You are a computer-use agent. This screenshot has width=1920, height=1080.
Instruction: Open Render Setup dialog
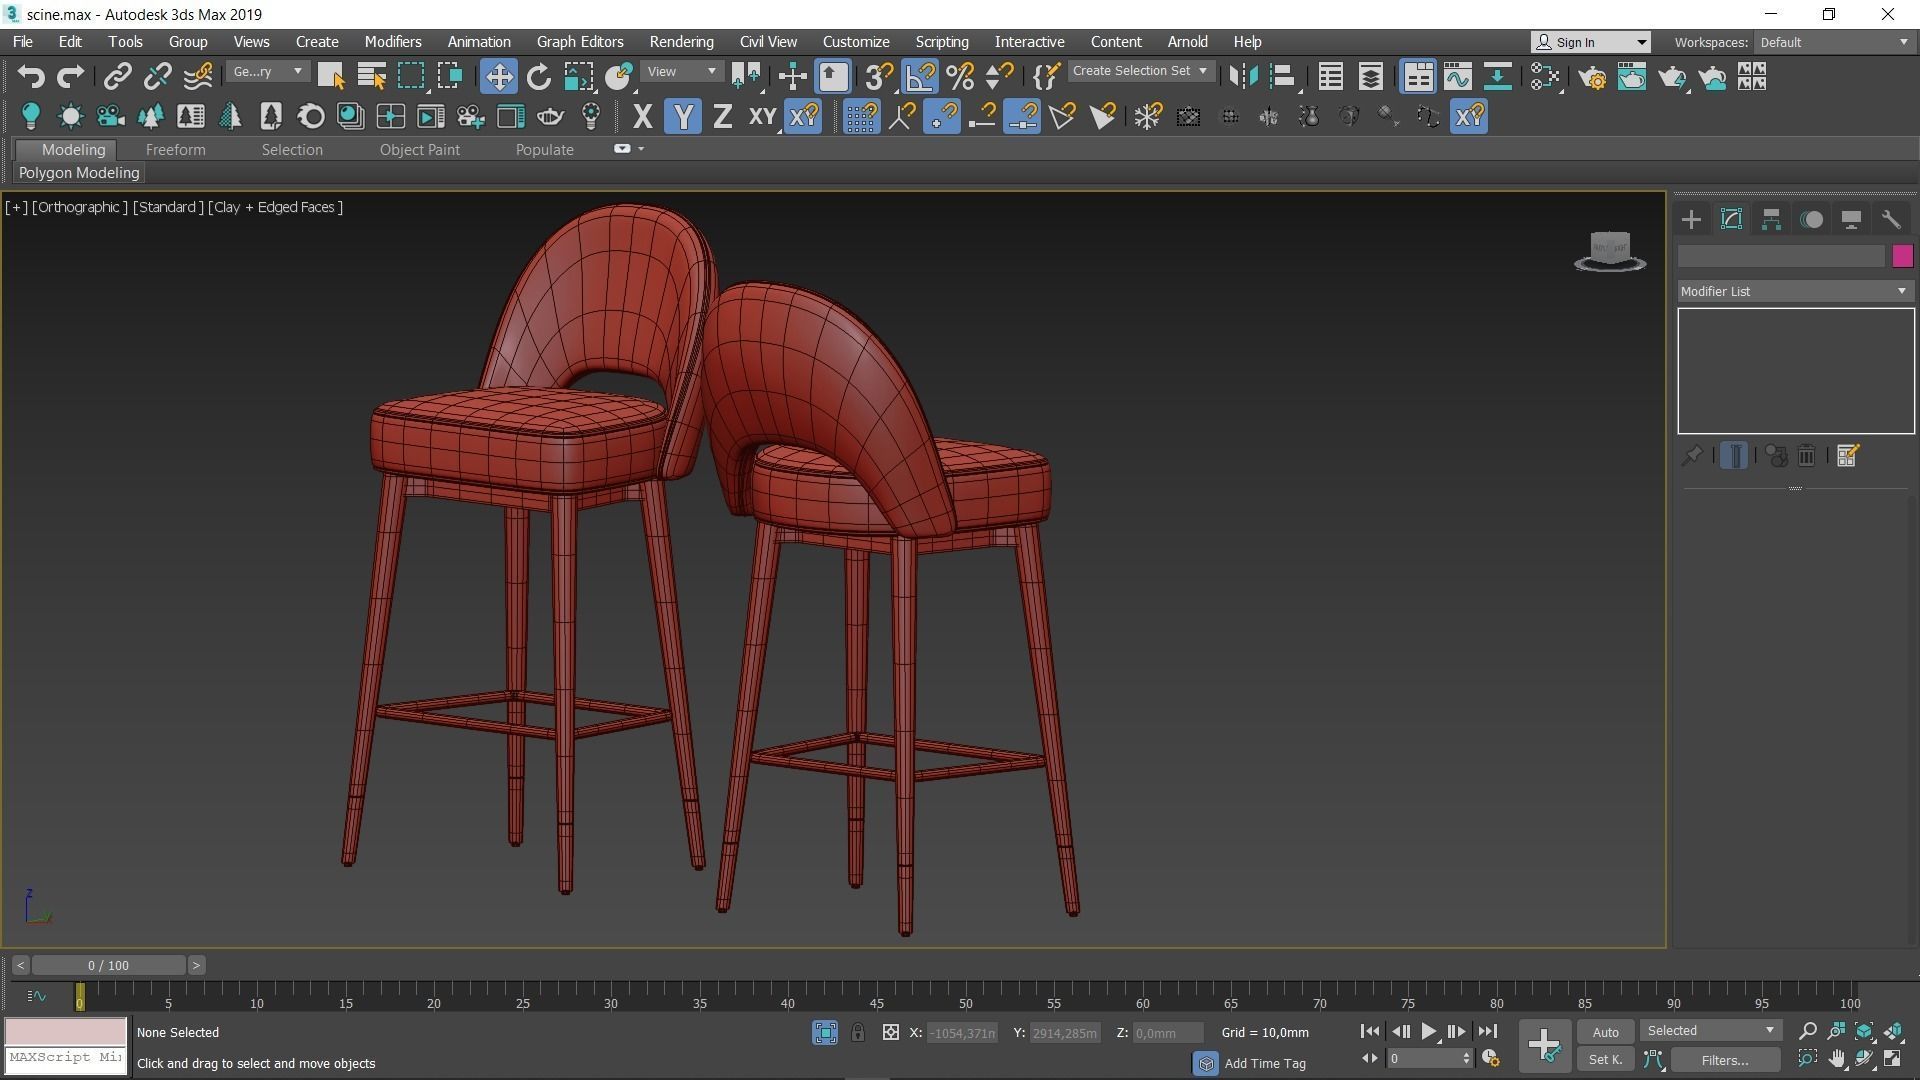point(1593,77)
